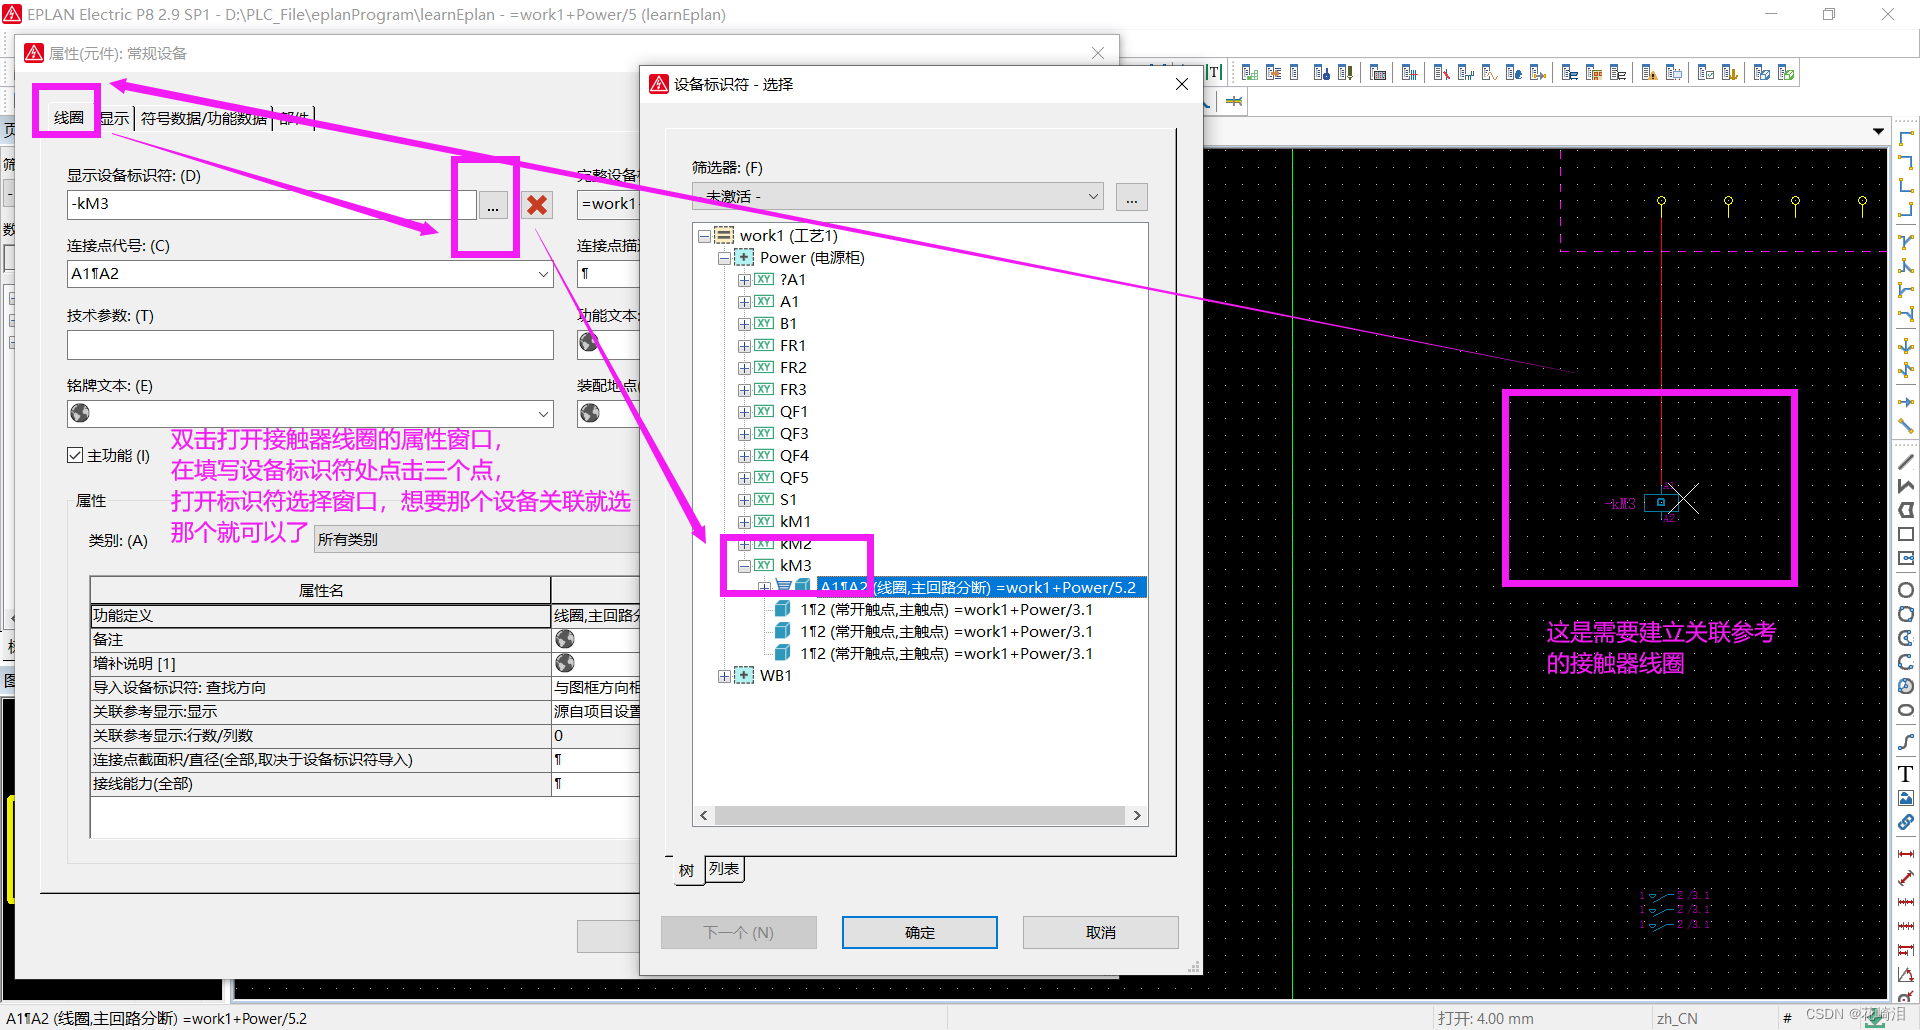The image size is (1920, 1030).
Task: Select the circle drawing tool
Action: coord(1906,589)
